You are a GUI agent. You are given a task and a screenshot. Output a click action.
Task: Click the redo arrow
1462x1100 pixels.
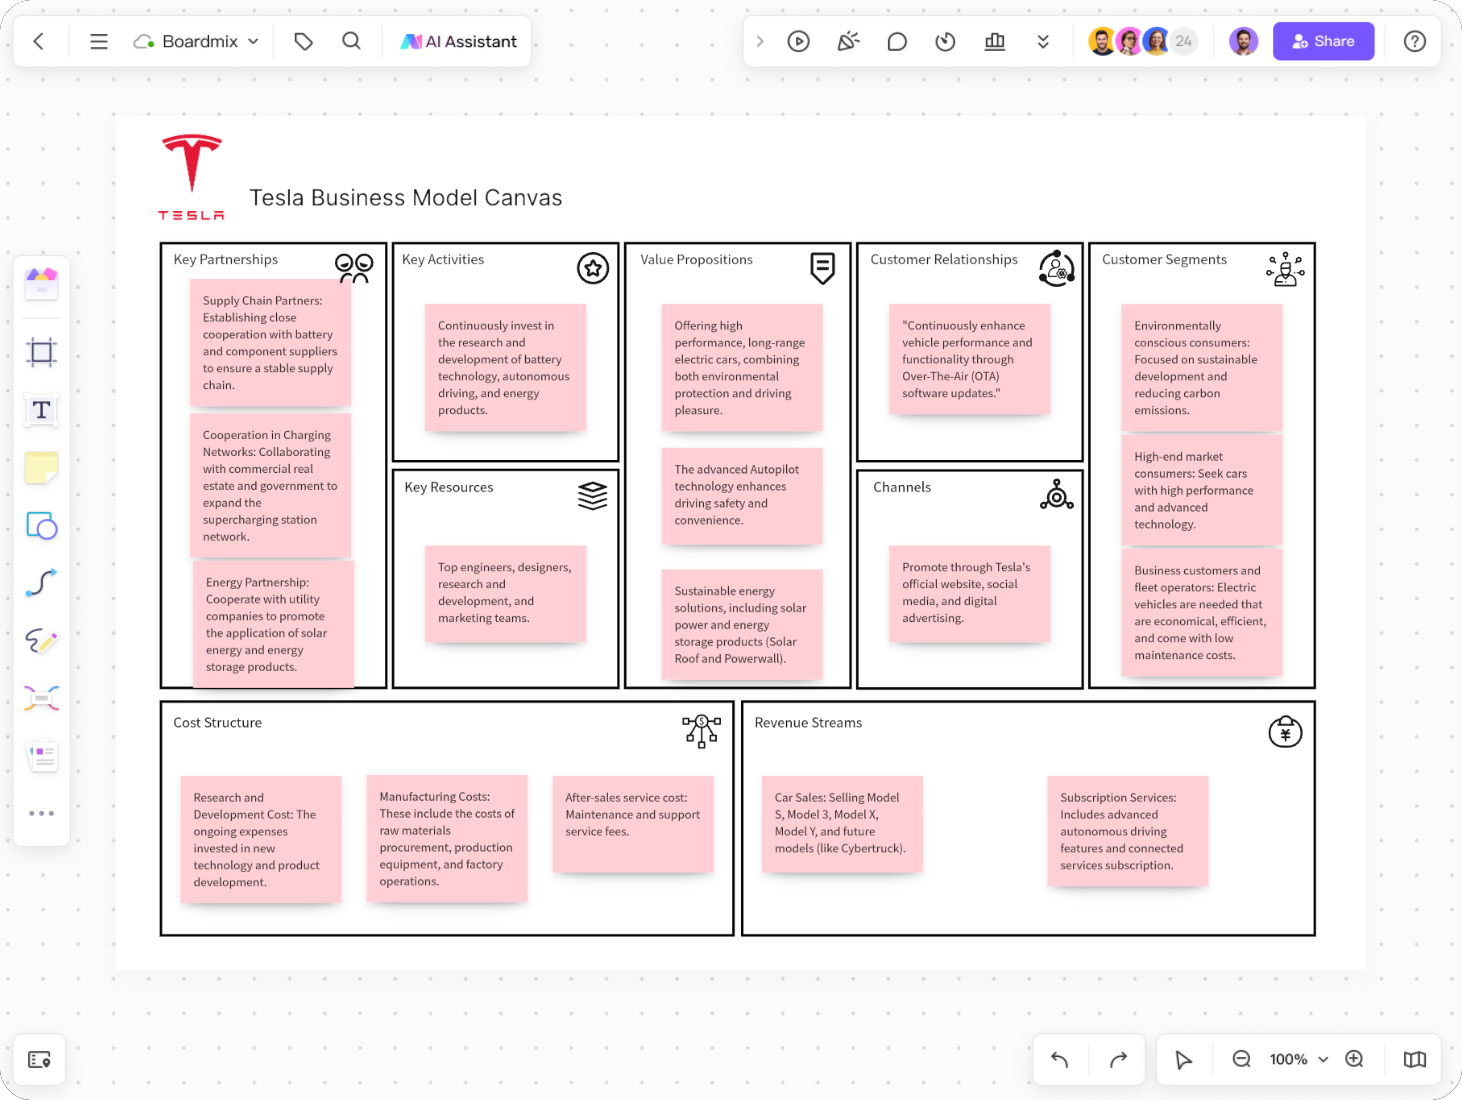1118,1059
